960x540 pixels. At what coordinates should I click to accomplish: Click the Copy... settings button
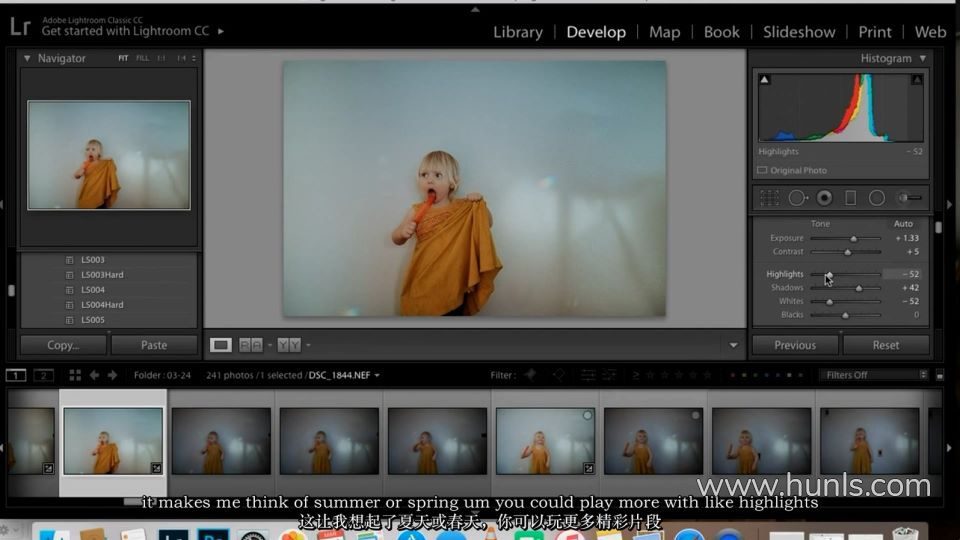tap(63, 345)
